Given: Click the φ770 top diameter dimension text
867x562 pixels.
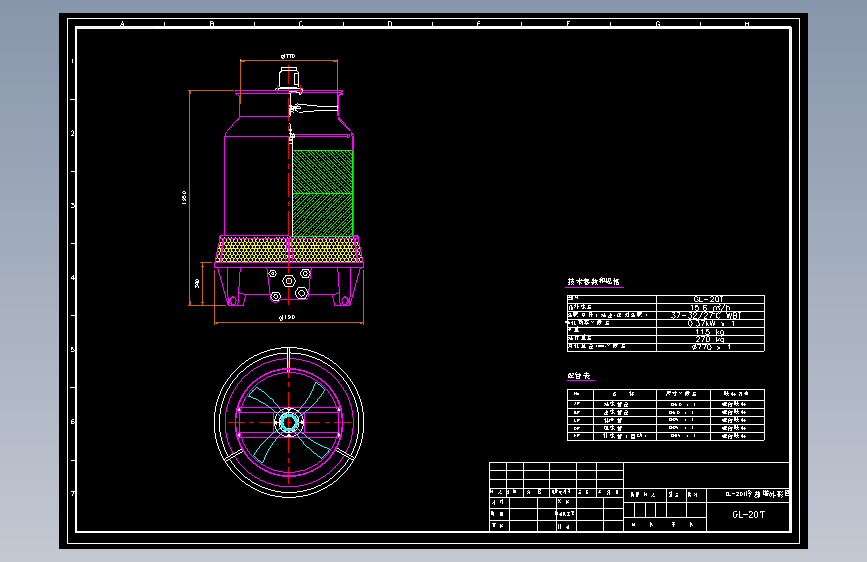Looking at the screenshot, I should point(288,56).
